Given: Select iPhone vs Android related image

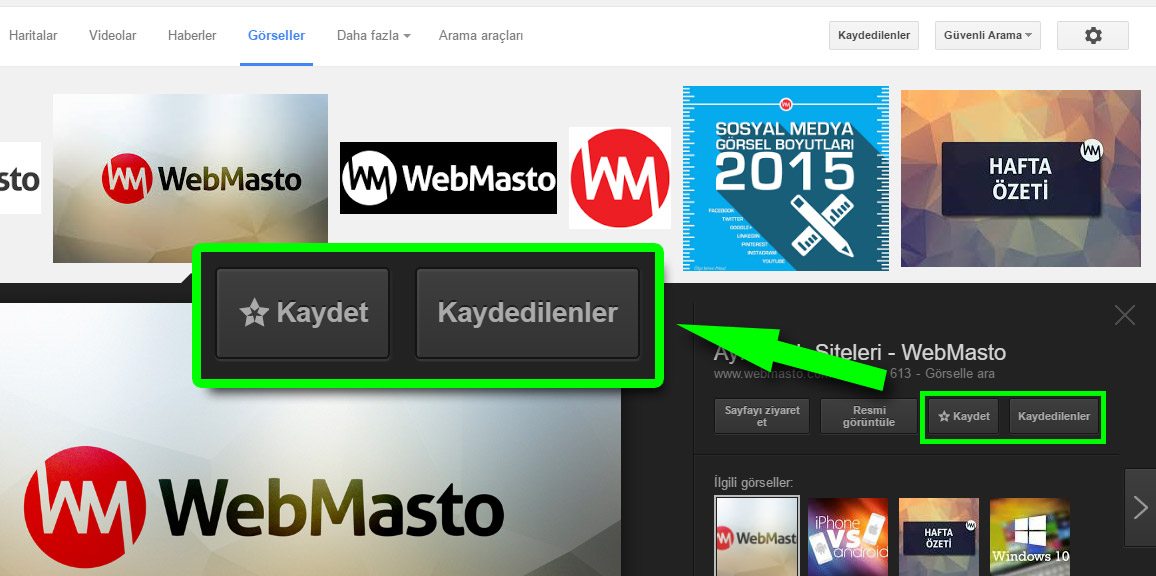Looking at the screenshot, I should coord(848,537).
